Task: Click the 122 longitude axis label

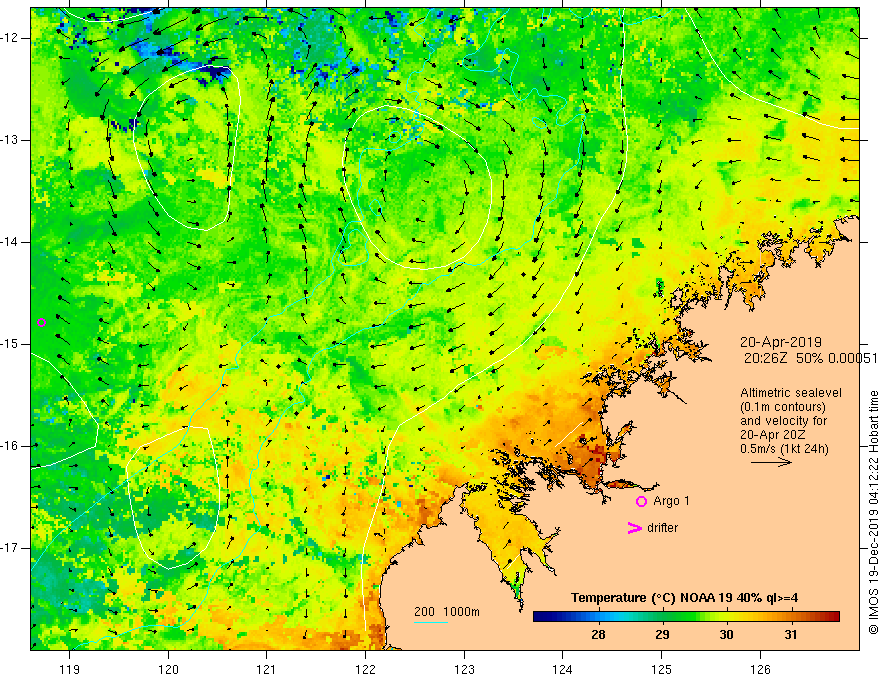Action: [x=365, y=669]
